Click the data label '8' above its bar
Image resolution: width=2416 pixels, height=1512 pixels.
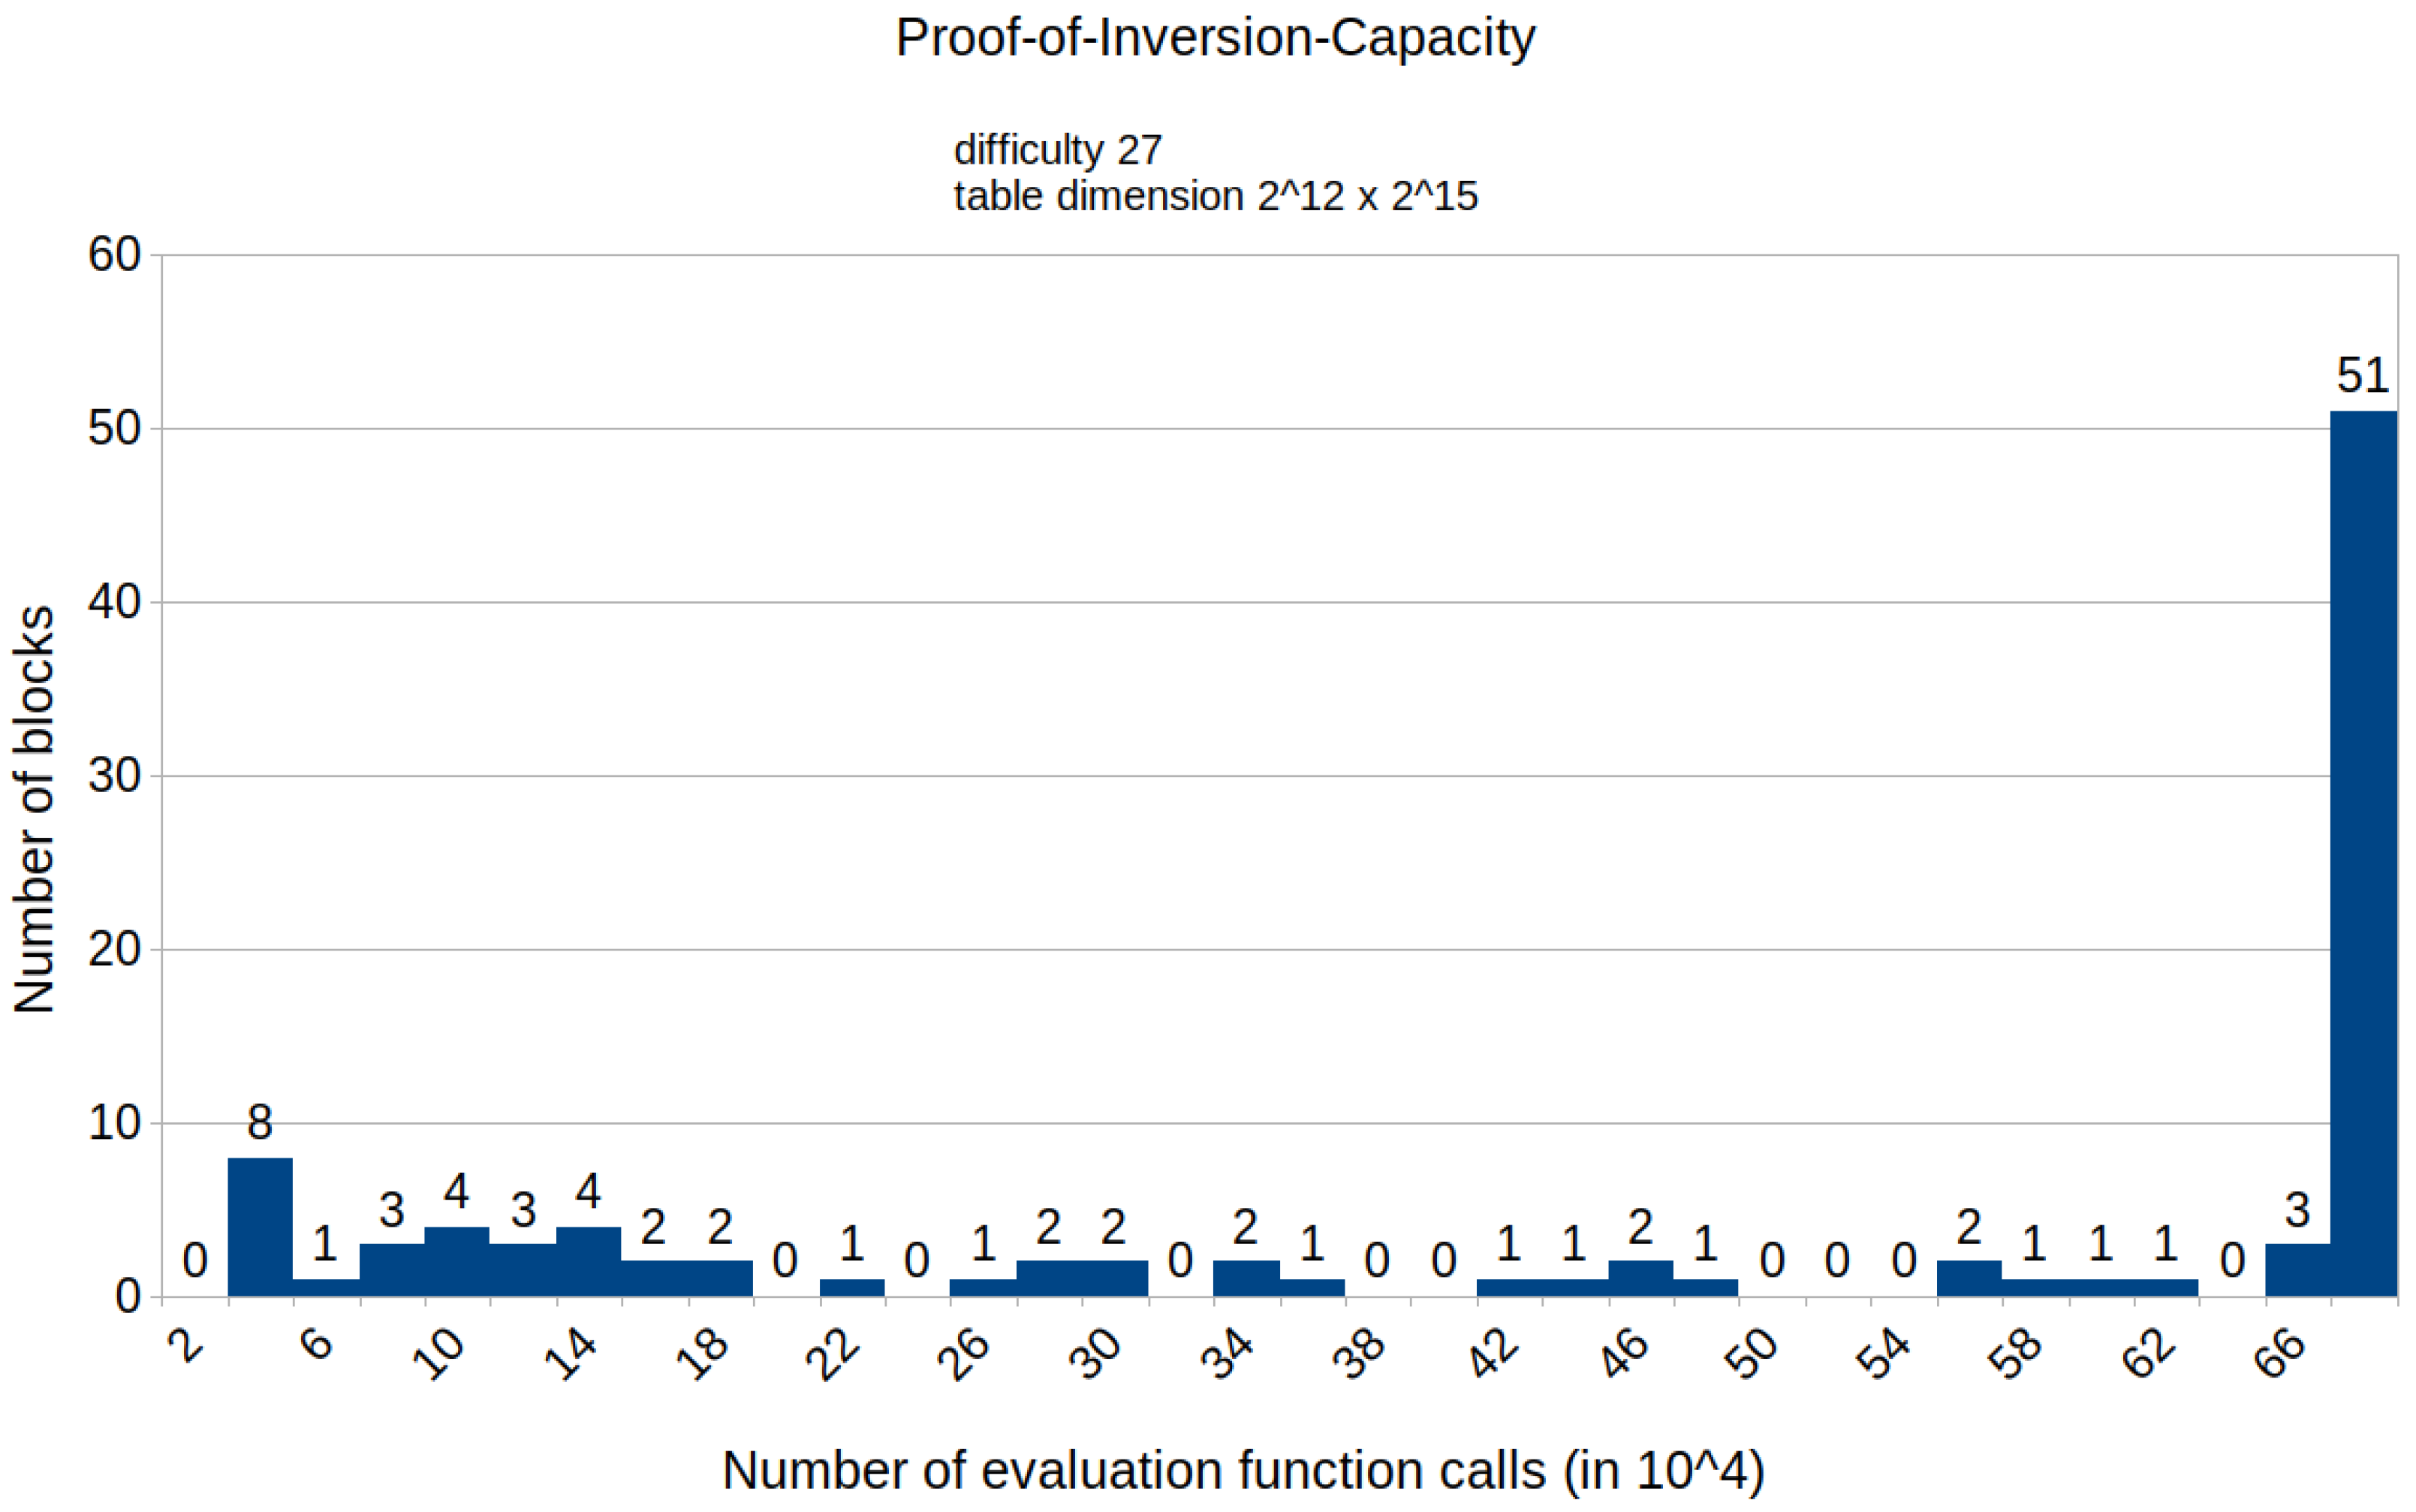coord(260,1123)
